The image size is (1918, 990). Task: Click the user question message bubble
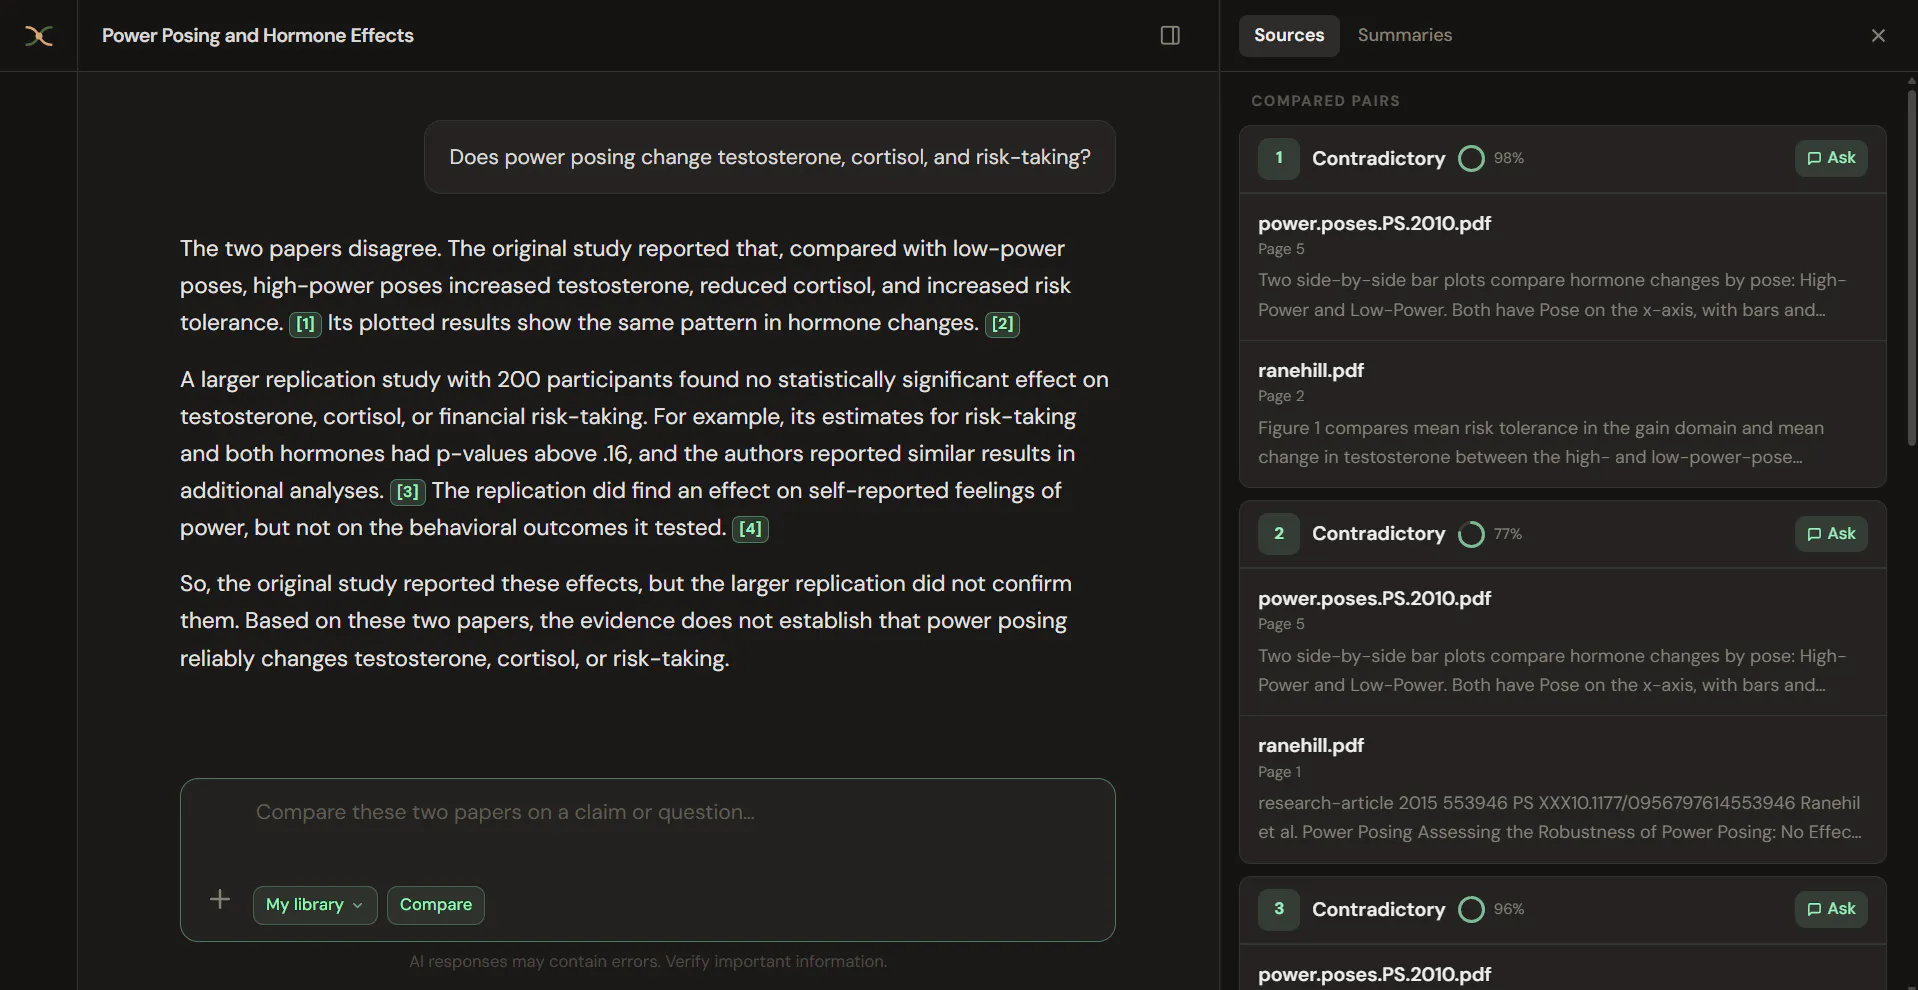(770, 157)
